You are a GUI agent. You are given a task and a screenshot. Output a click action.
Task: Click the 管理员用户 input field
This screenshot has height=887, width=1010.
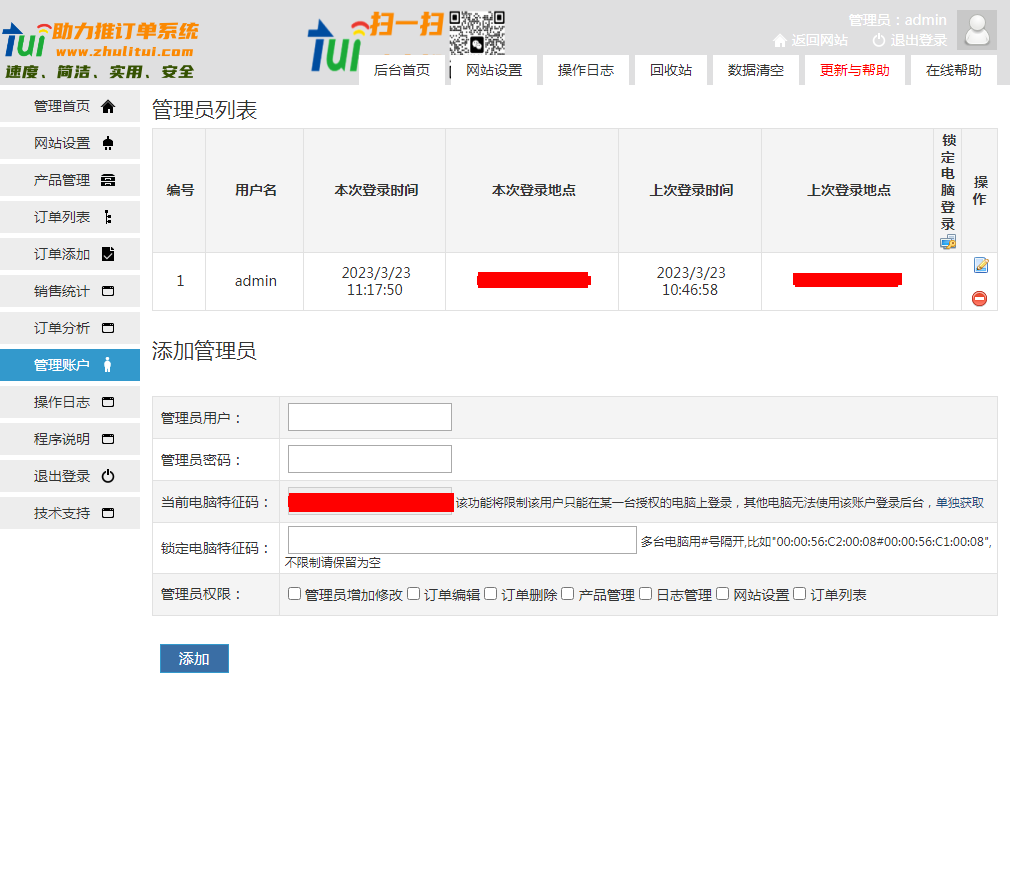[x=369, y=417]
